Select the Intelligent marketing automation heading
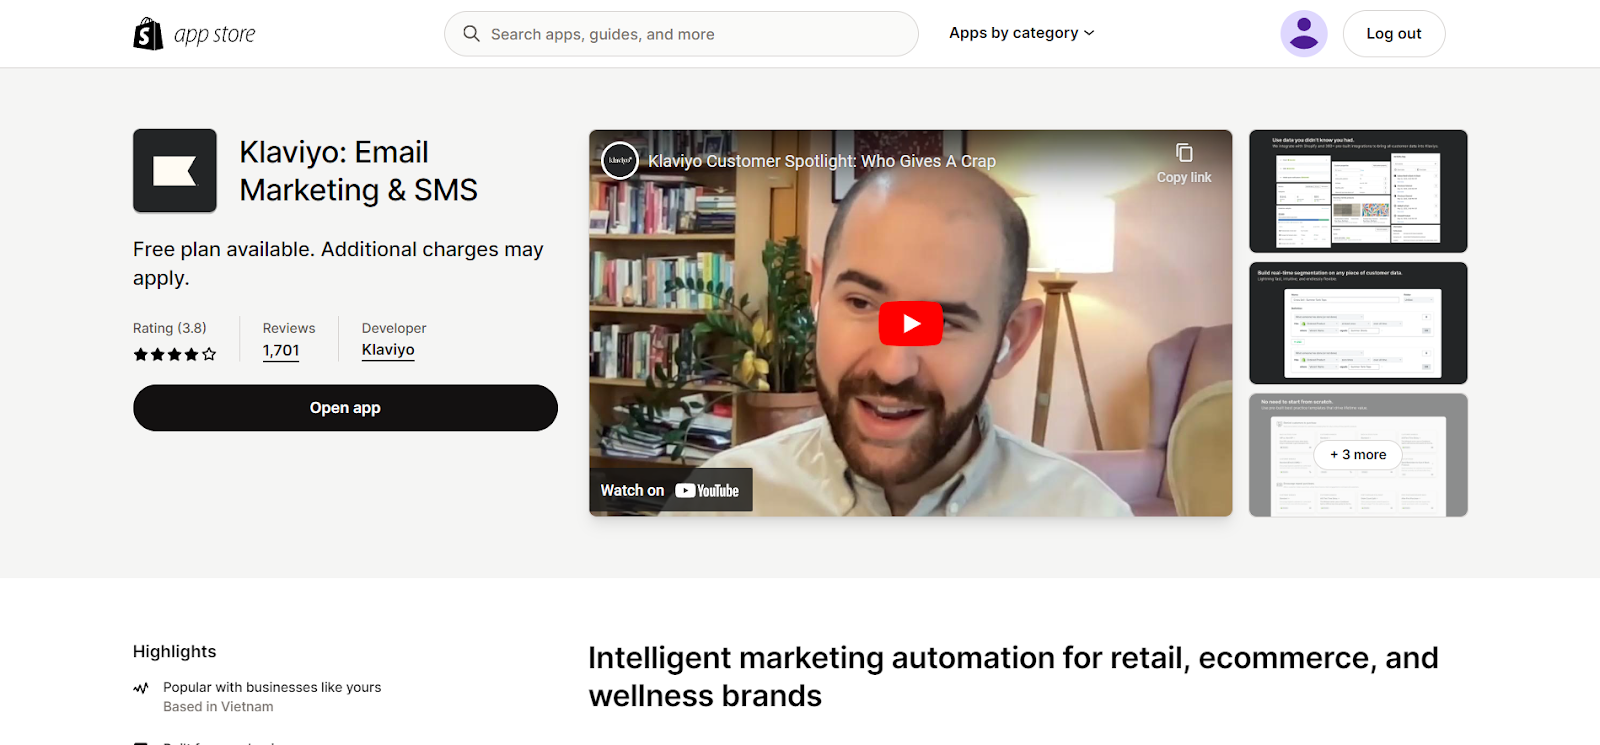This screenshot has height=745, width=1600. point(1013,677)
